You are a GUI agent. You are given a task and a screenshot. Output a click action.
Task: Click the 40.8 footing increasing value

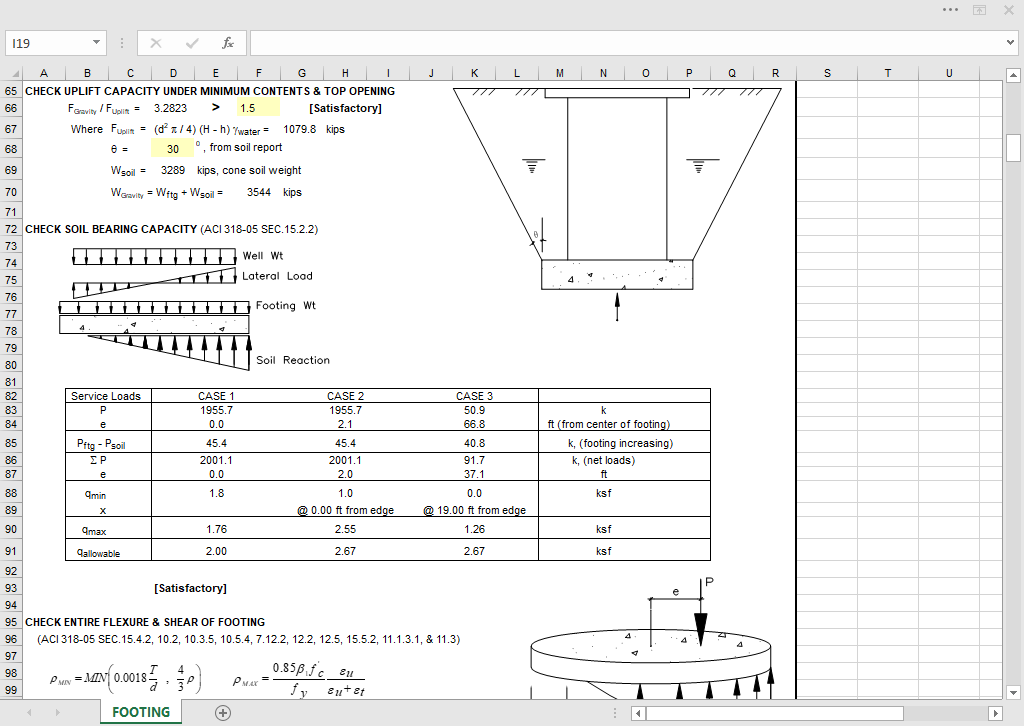(x=474, y=443)
